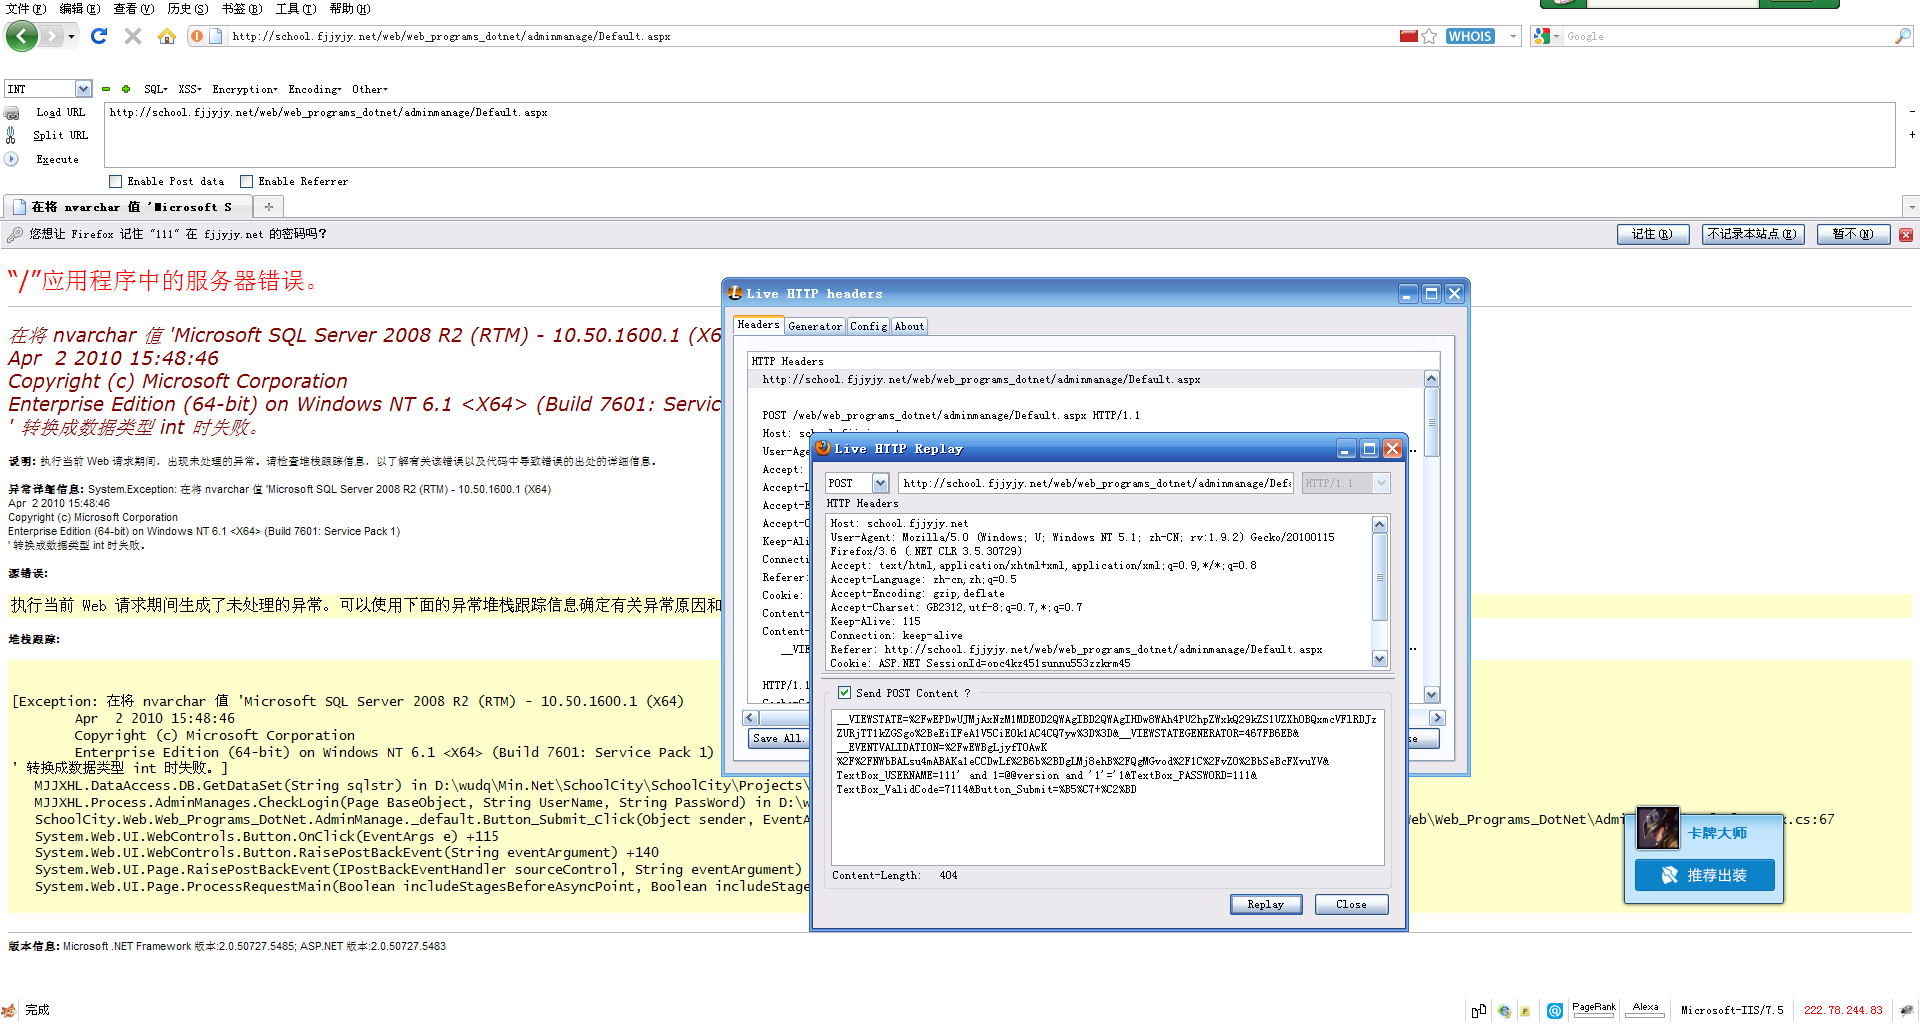Open the back/forward history dropdown arrow
1920x1024 pixels.
pyautogui.click(x=71, y=36)
